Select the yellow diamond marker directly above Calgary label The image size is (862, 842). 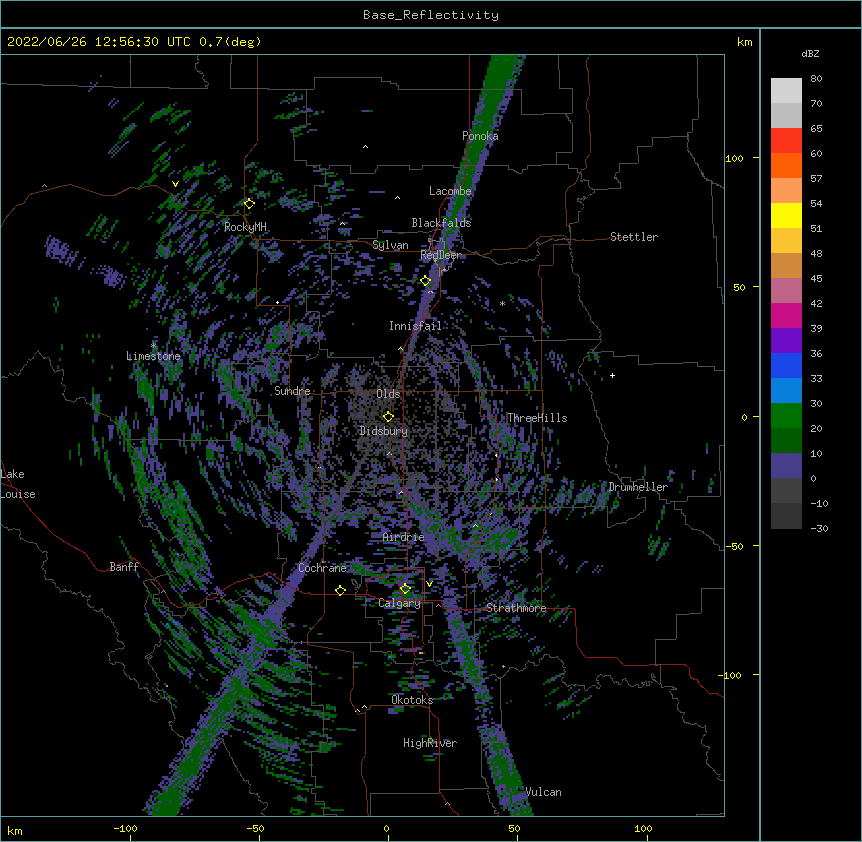tap(405, 589)
